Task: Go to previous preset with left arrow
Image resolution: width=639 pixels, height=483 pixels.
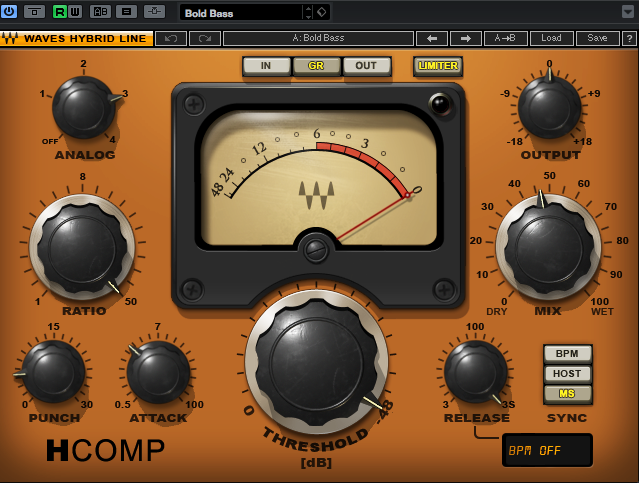Action: pos(432,39)
